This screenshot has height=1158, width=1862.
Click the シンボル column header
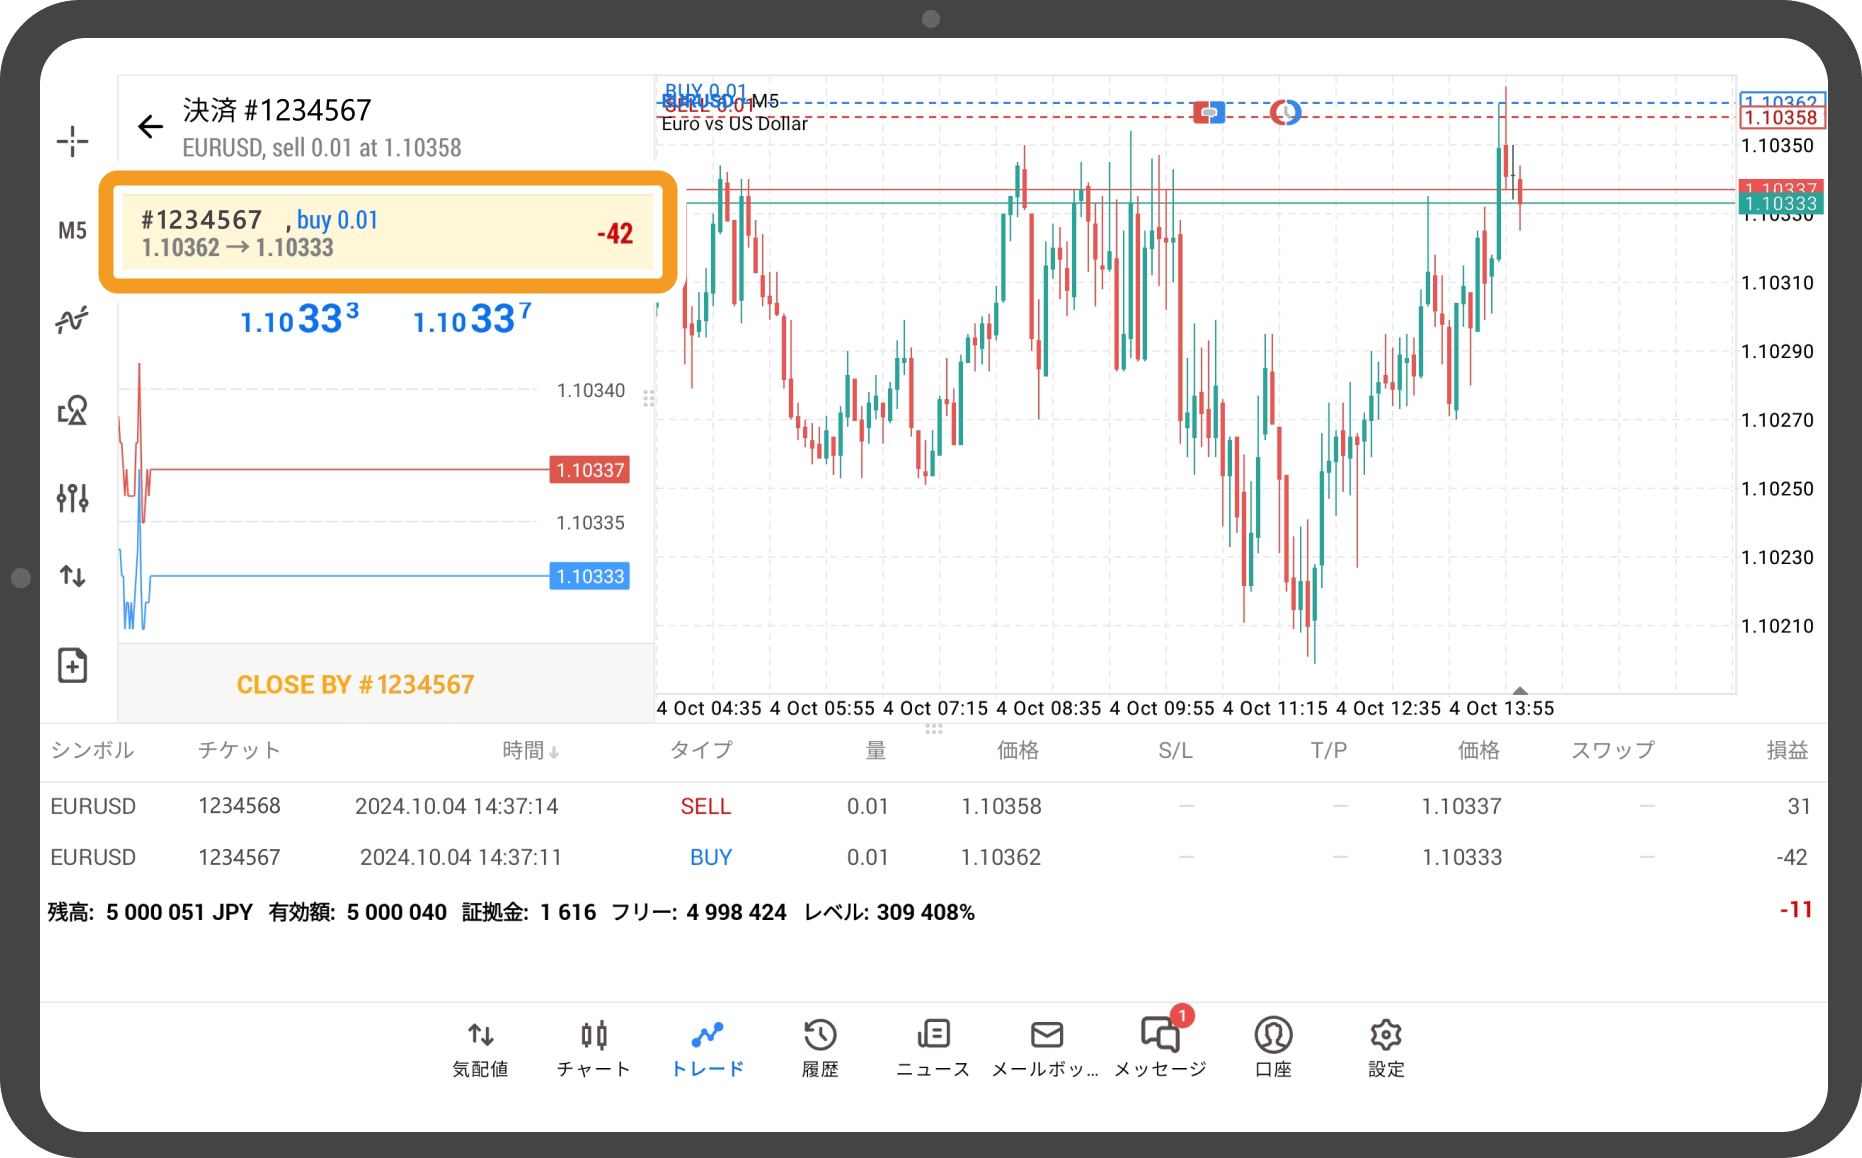[92, 750]
